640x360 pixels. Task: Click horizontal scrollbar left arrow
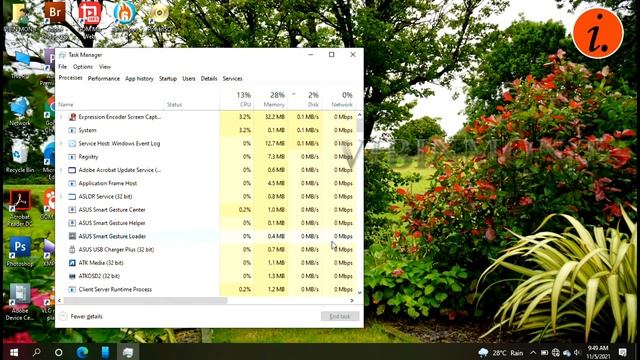click(x=60, y=301)
